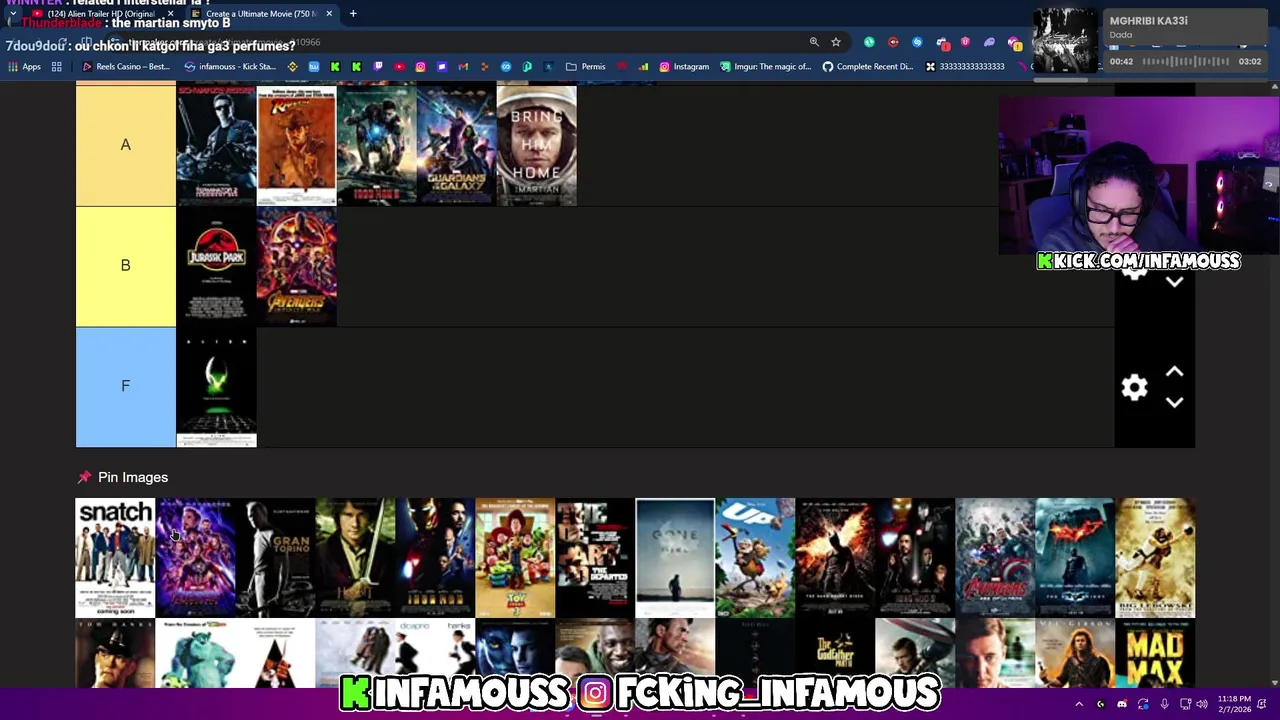Image resolution: width=1280 pixels, height=720 pixels.
Task: Pick Avengers Infinity War poster in tier B
Action: coord(296,266)
